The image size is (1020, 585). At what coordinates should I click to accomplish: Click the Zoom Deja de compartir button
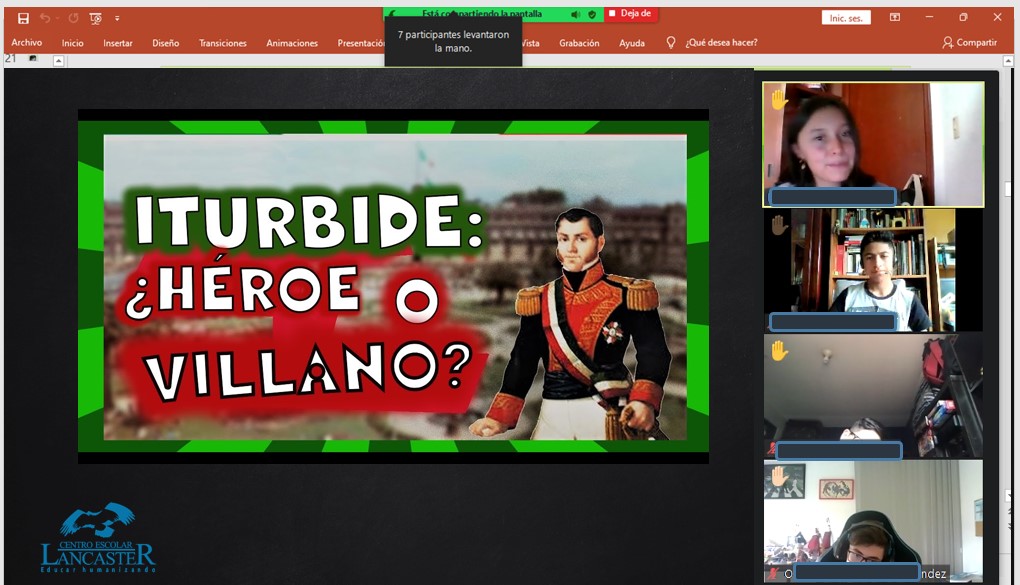point(630,14)
